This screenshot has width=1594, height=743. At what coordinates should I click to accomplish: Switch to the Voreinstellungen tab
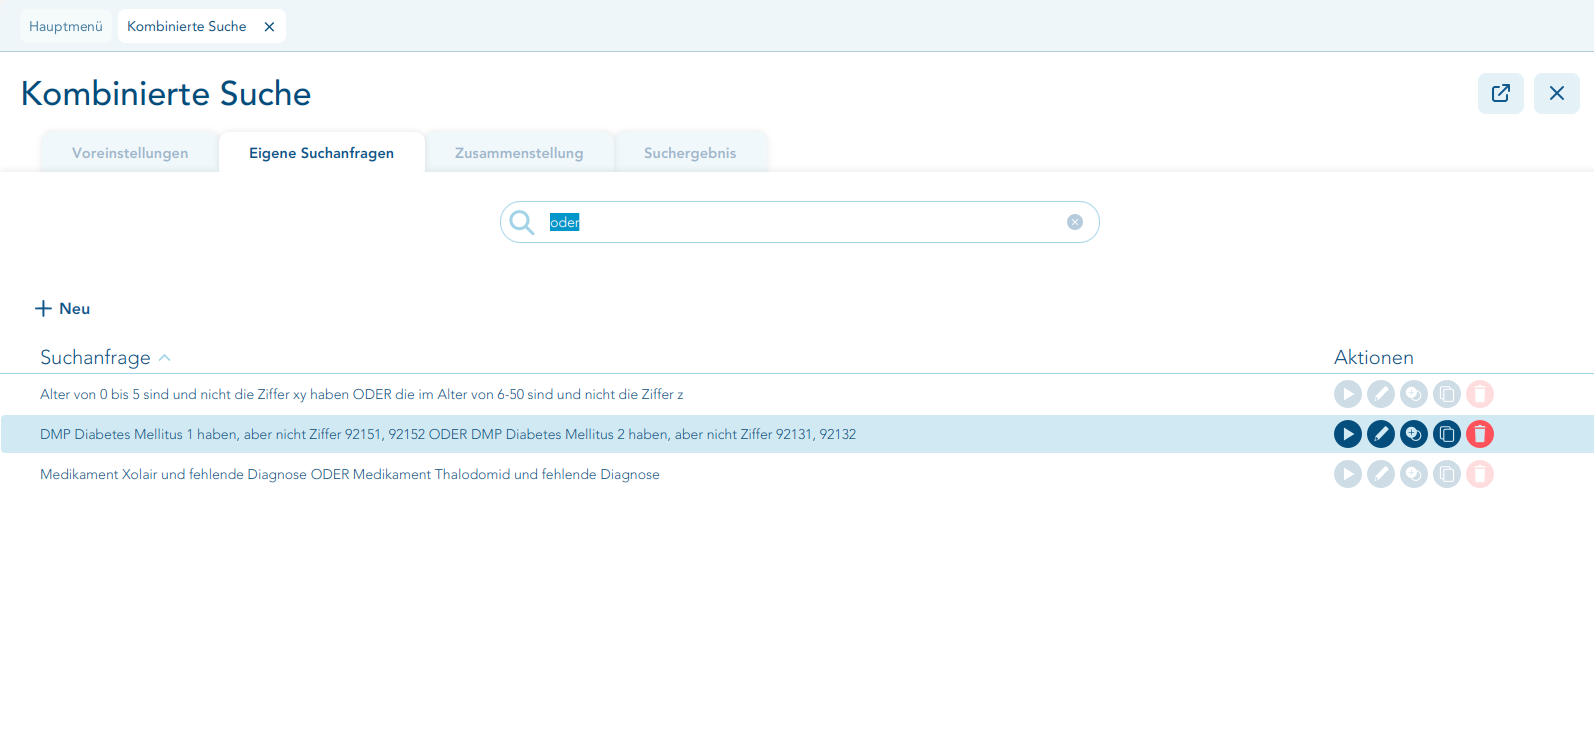130,153
